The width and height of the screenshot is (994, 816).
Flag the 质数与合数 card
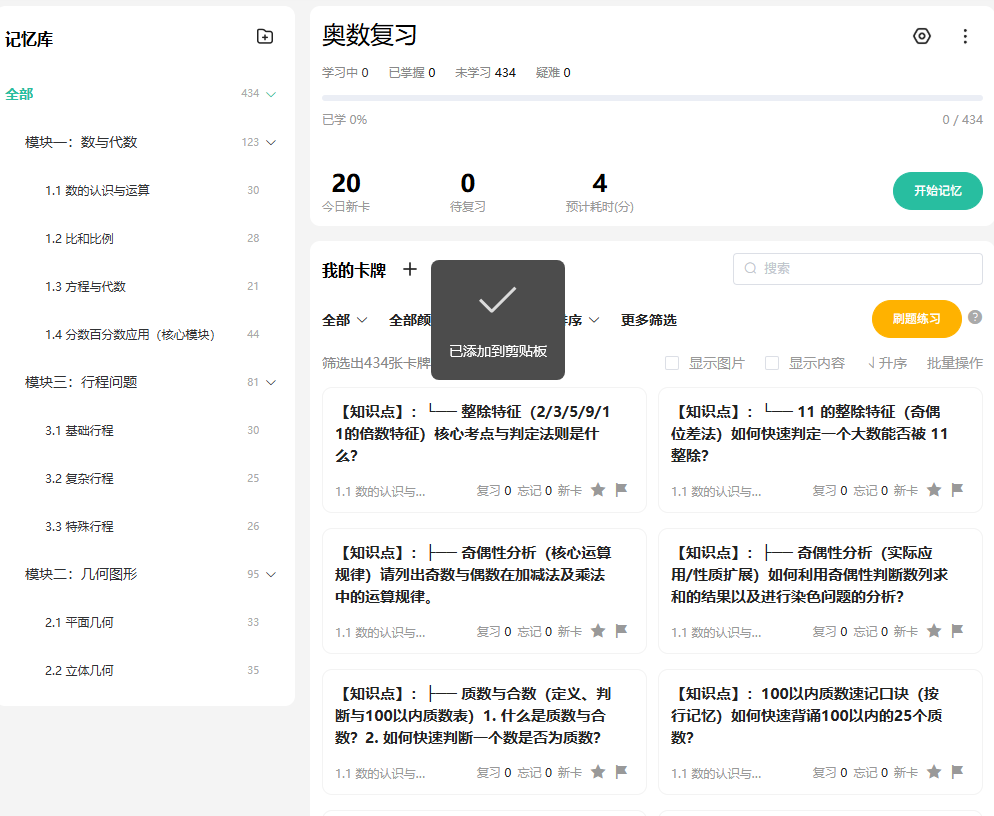(621, 772)
